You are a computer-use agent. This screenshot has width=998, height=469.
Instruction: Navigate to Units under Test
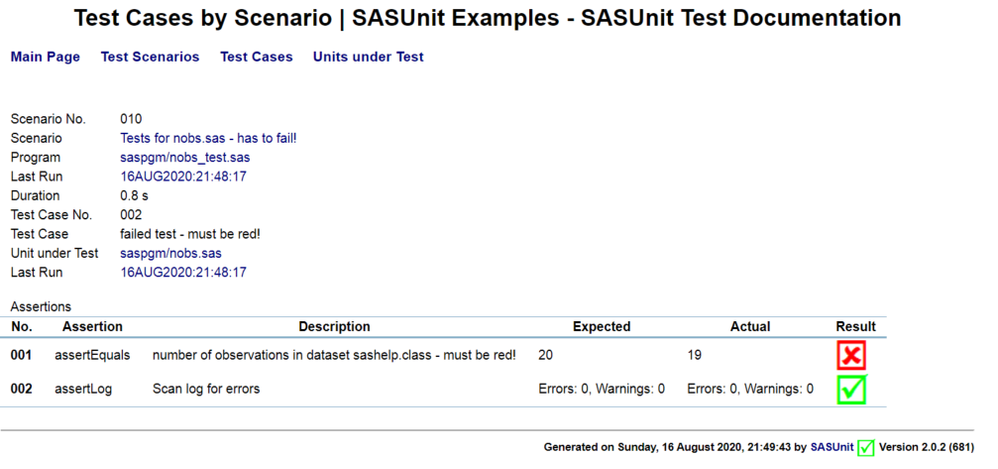pyautogui.click(x=368, y=57)
